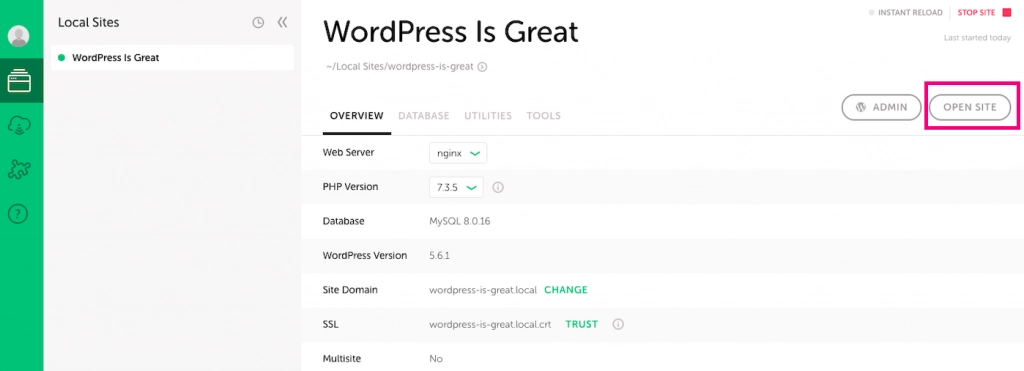Click the Local Sites panel heading
This screenshot has width=1024, height=371.
click(x=88, y=22)
